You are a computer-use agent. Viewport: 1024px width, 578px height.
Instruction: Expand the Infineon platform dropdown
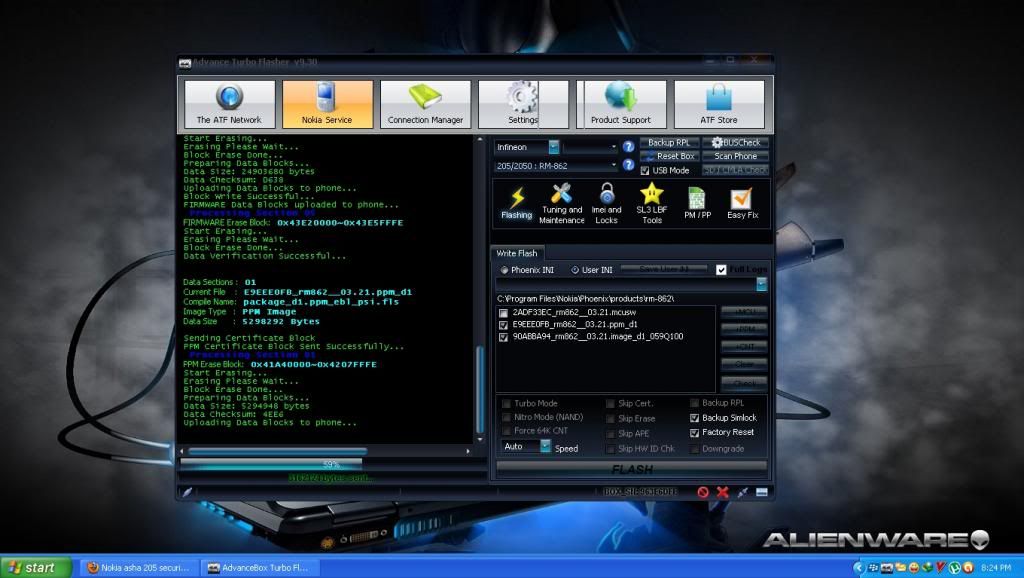pyautogui.click(x=553, y=147)
